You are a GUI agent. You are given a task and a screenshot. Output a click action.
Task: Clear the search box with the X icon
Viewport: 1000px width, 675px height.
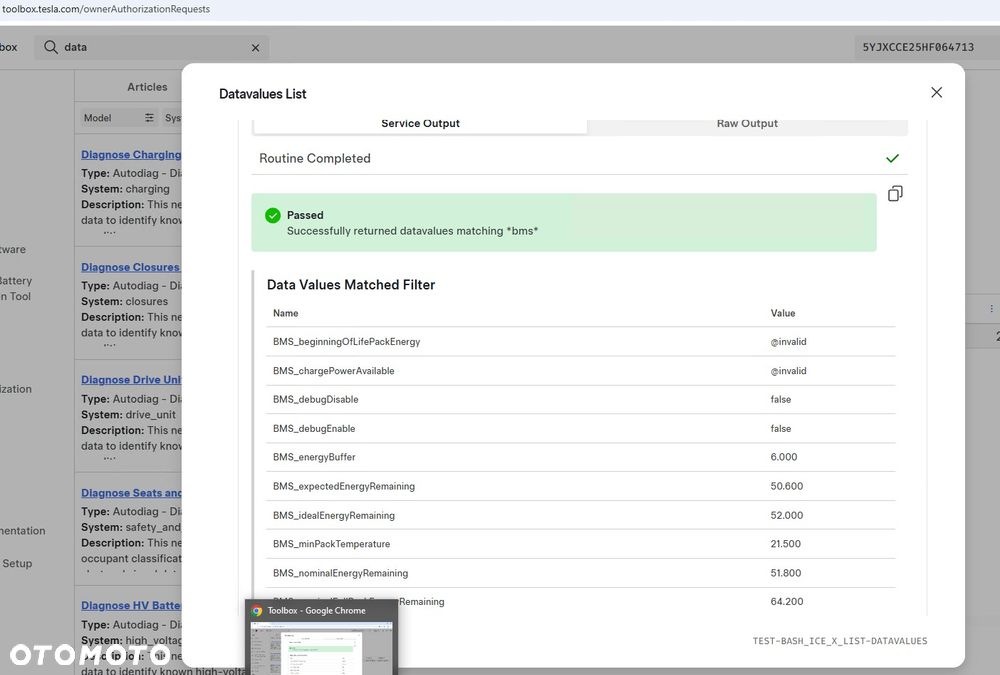pos(256,48)
